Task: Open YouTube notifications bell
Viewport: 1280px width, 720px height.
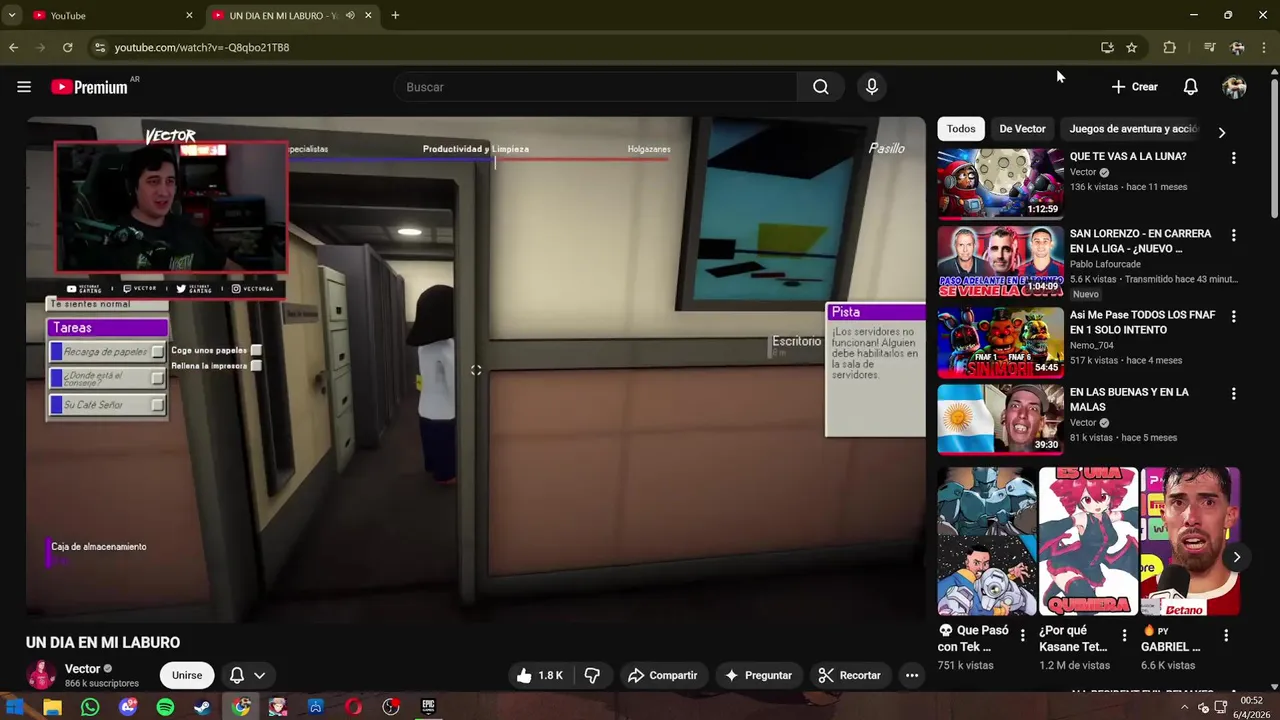Action: pyautogui.click(x=1190, y=87)
